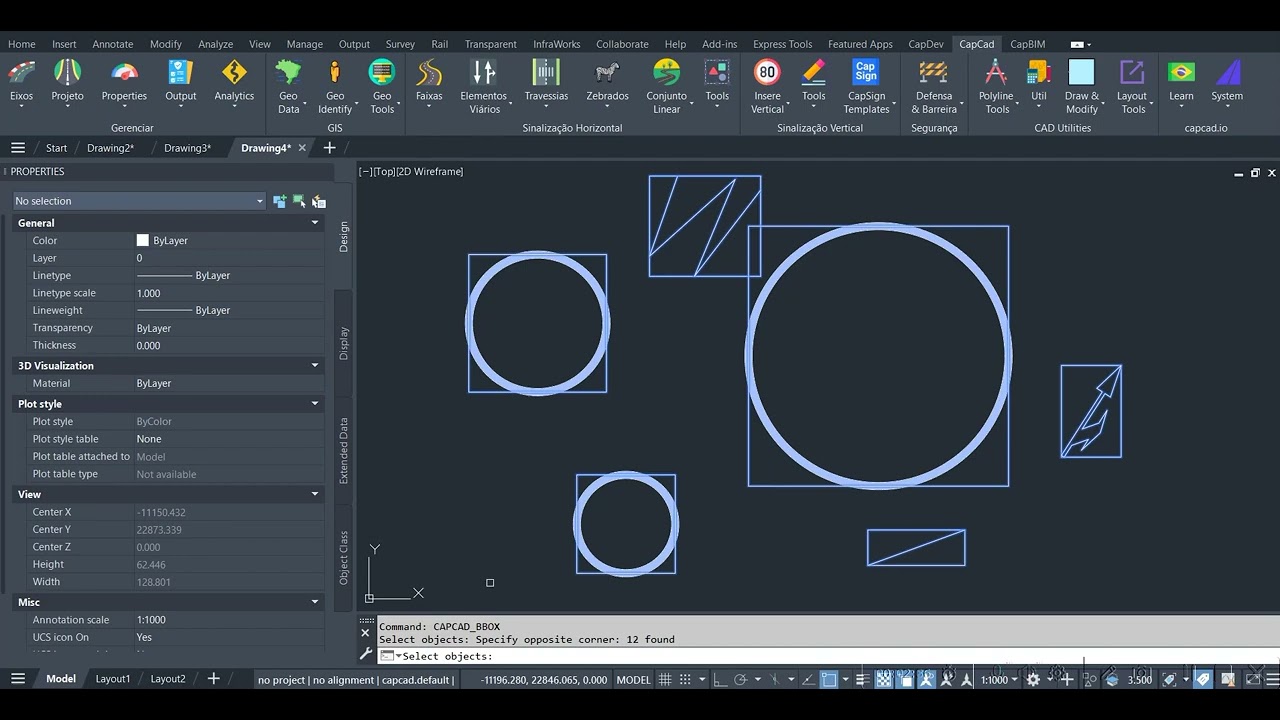Viewport: 1280px width, 720px height.
Task: Open Conjunto Linear tool
Action: [x=666, y=87]
